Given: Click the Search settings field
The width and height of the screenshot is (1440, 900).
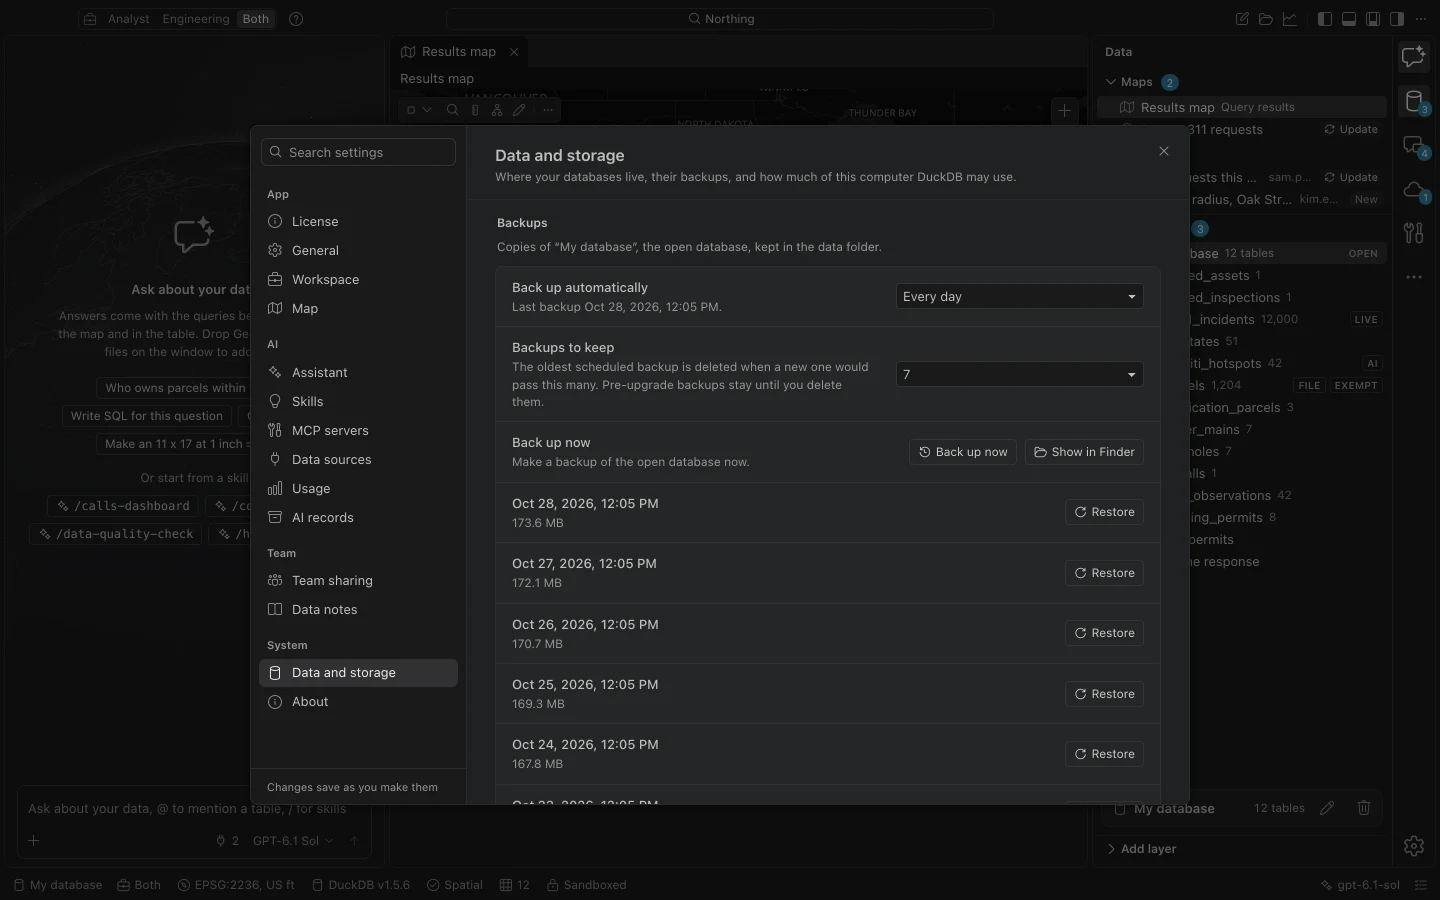Looking at the screenshot, I should click(358, 152).
